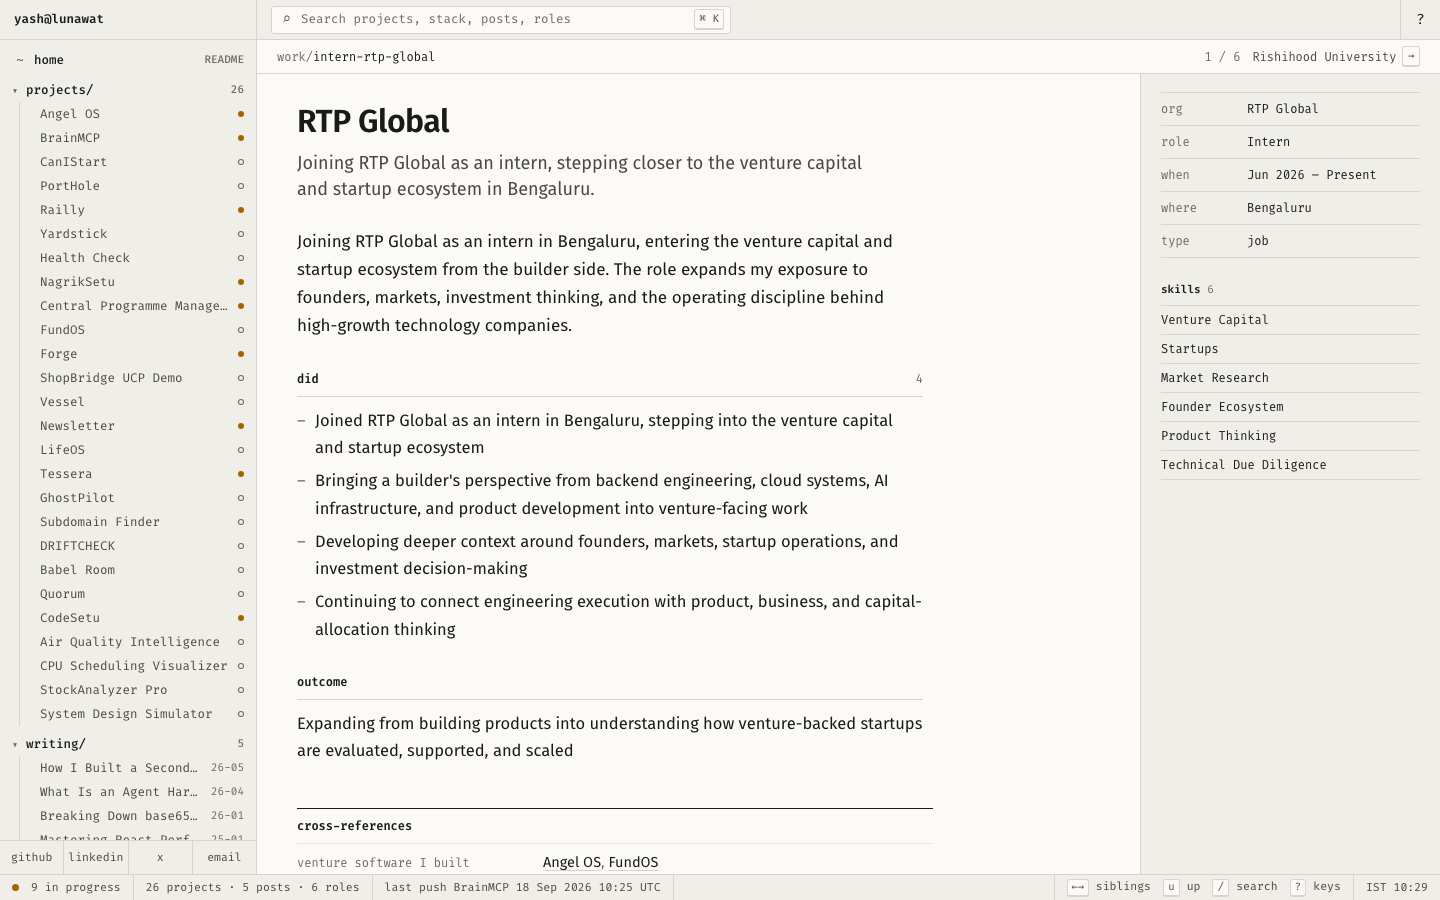Select CodeSetu in the sidebar
Screen dimensions: 1440x900
(x=140, y=618)
